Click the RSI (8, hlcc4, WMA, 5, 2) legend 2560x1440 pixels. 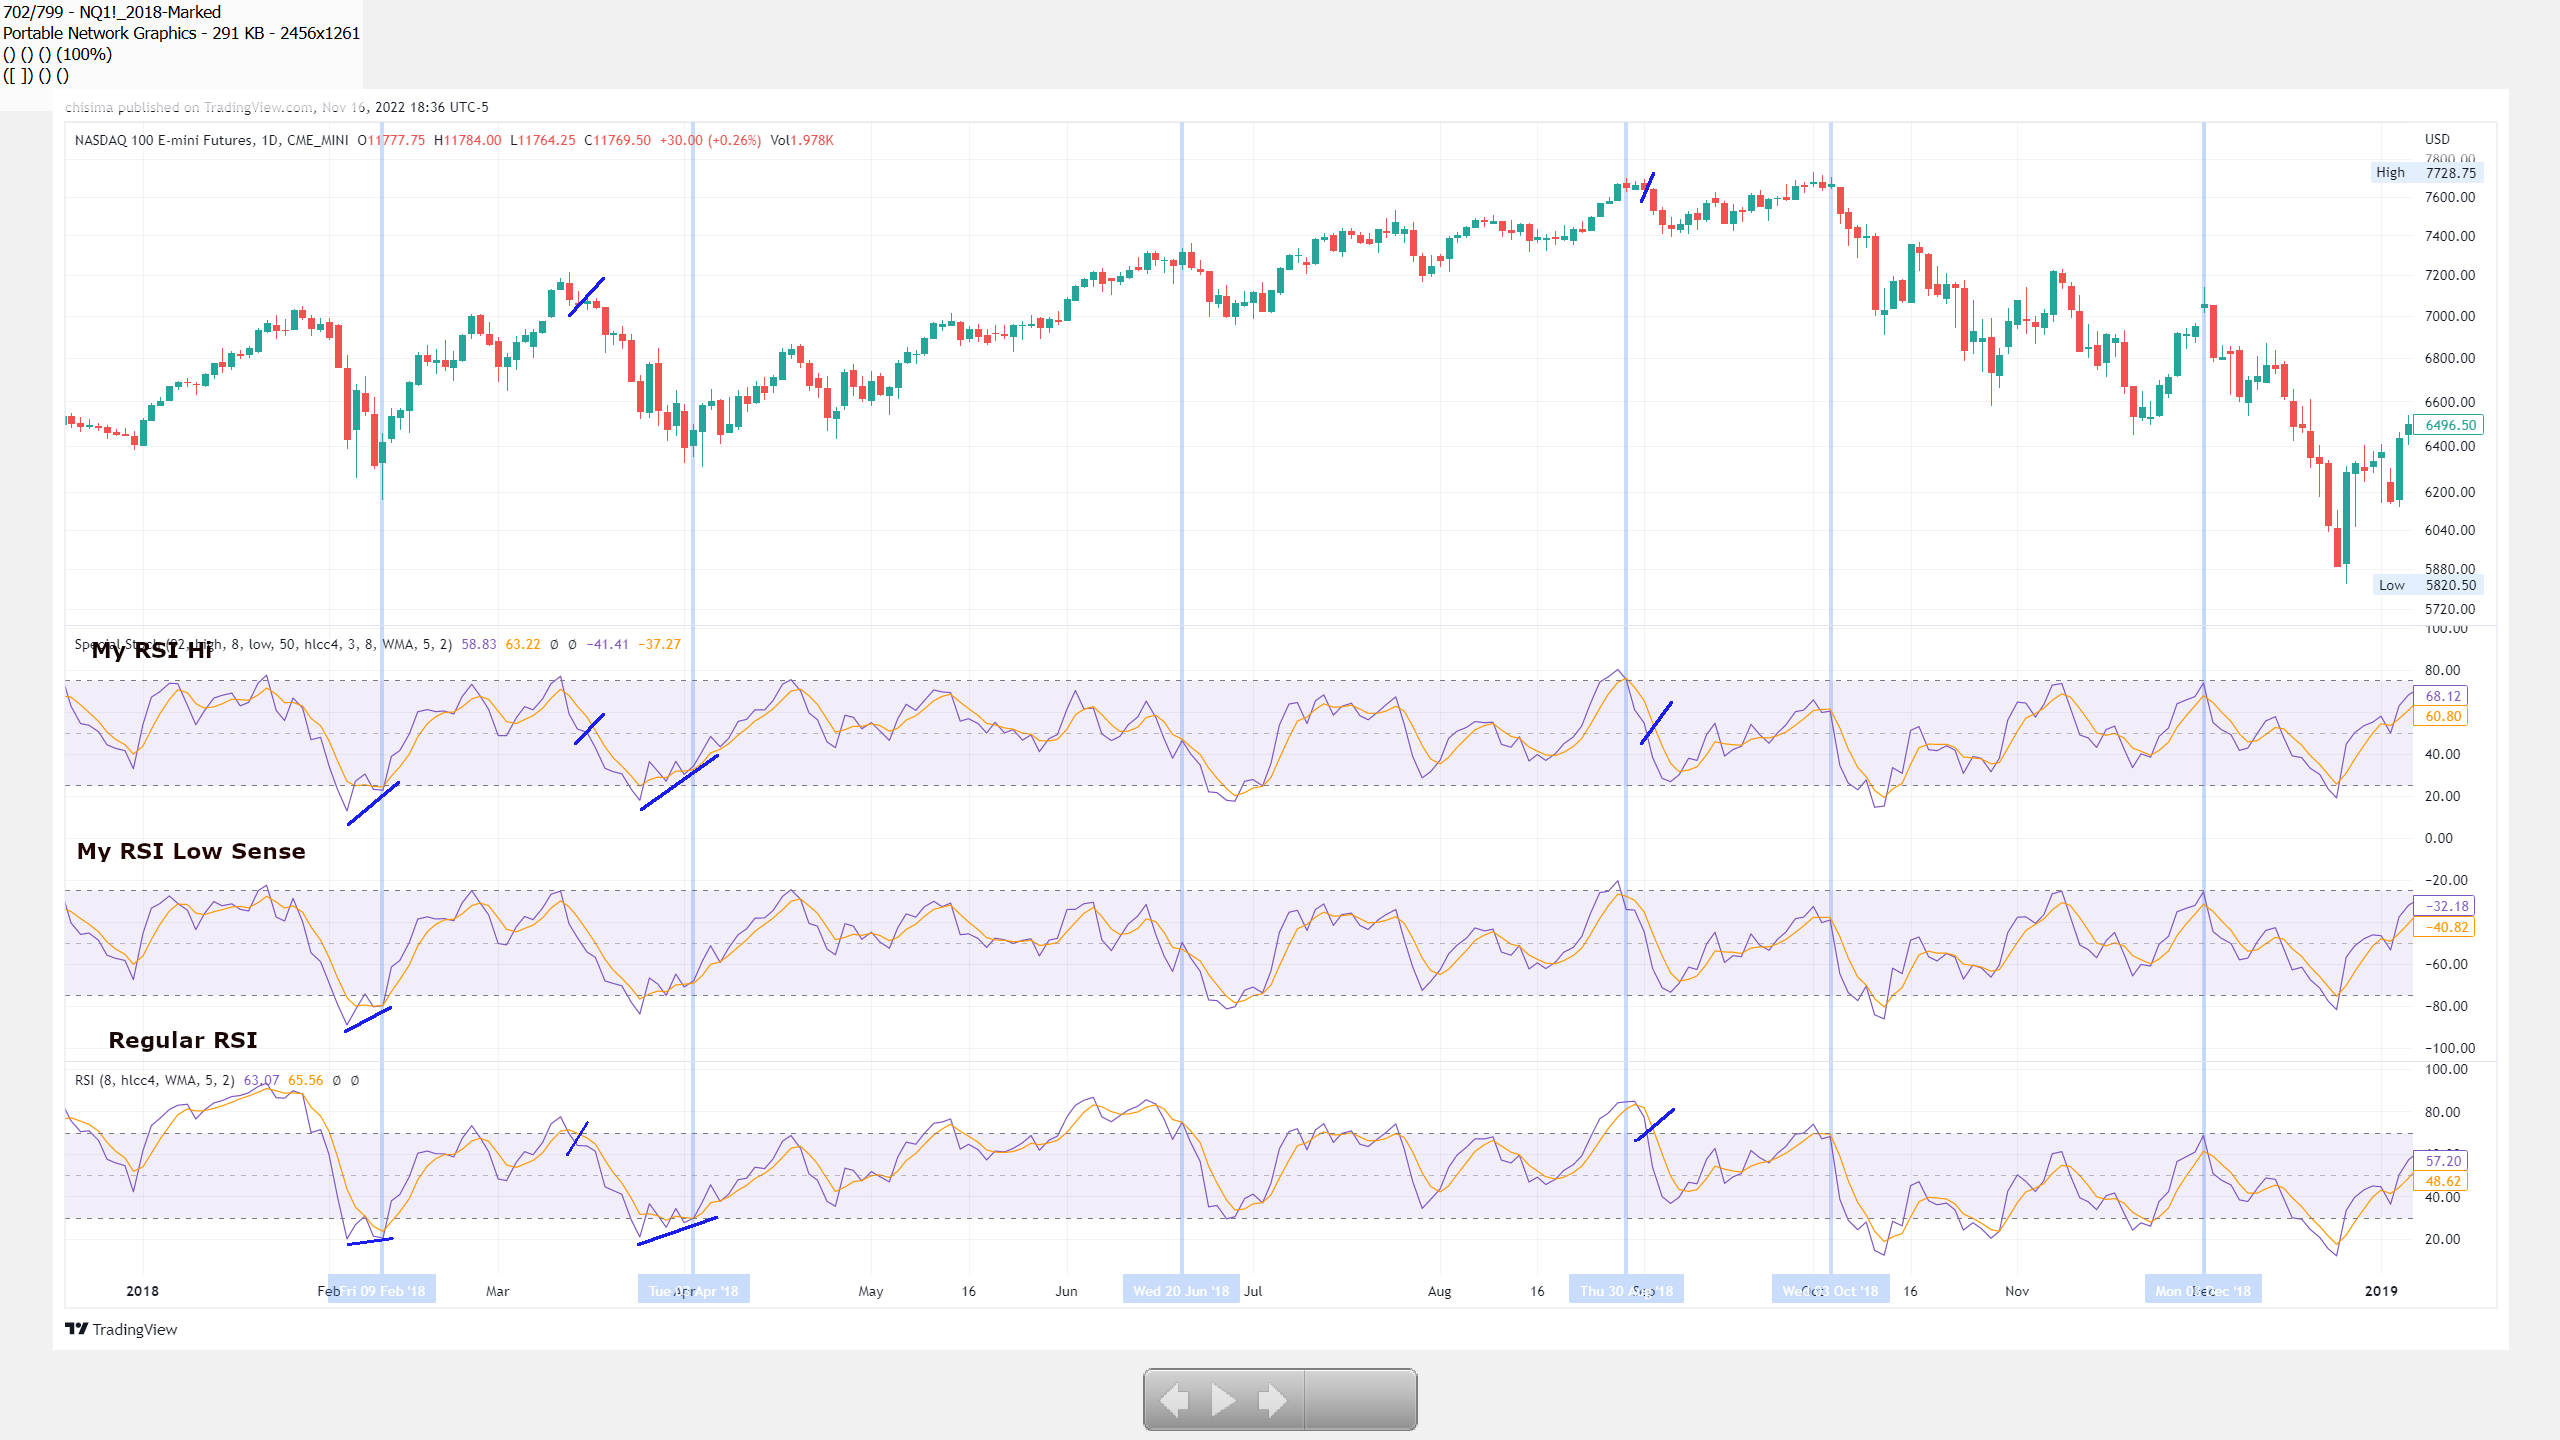155,1080
